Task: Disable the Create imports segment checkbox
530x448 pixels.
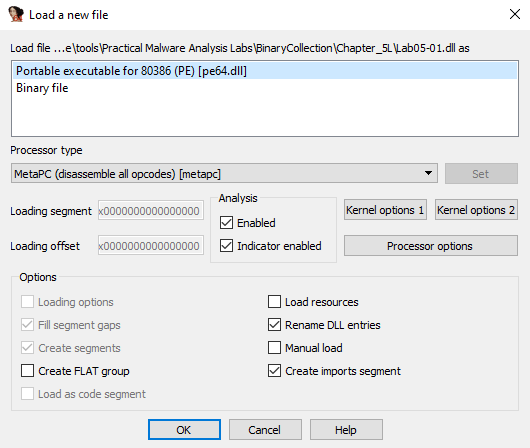Action: [274, 371]
